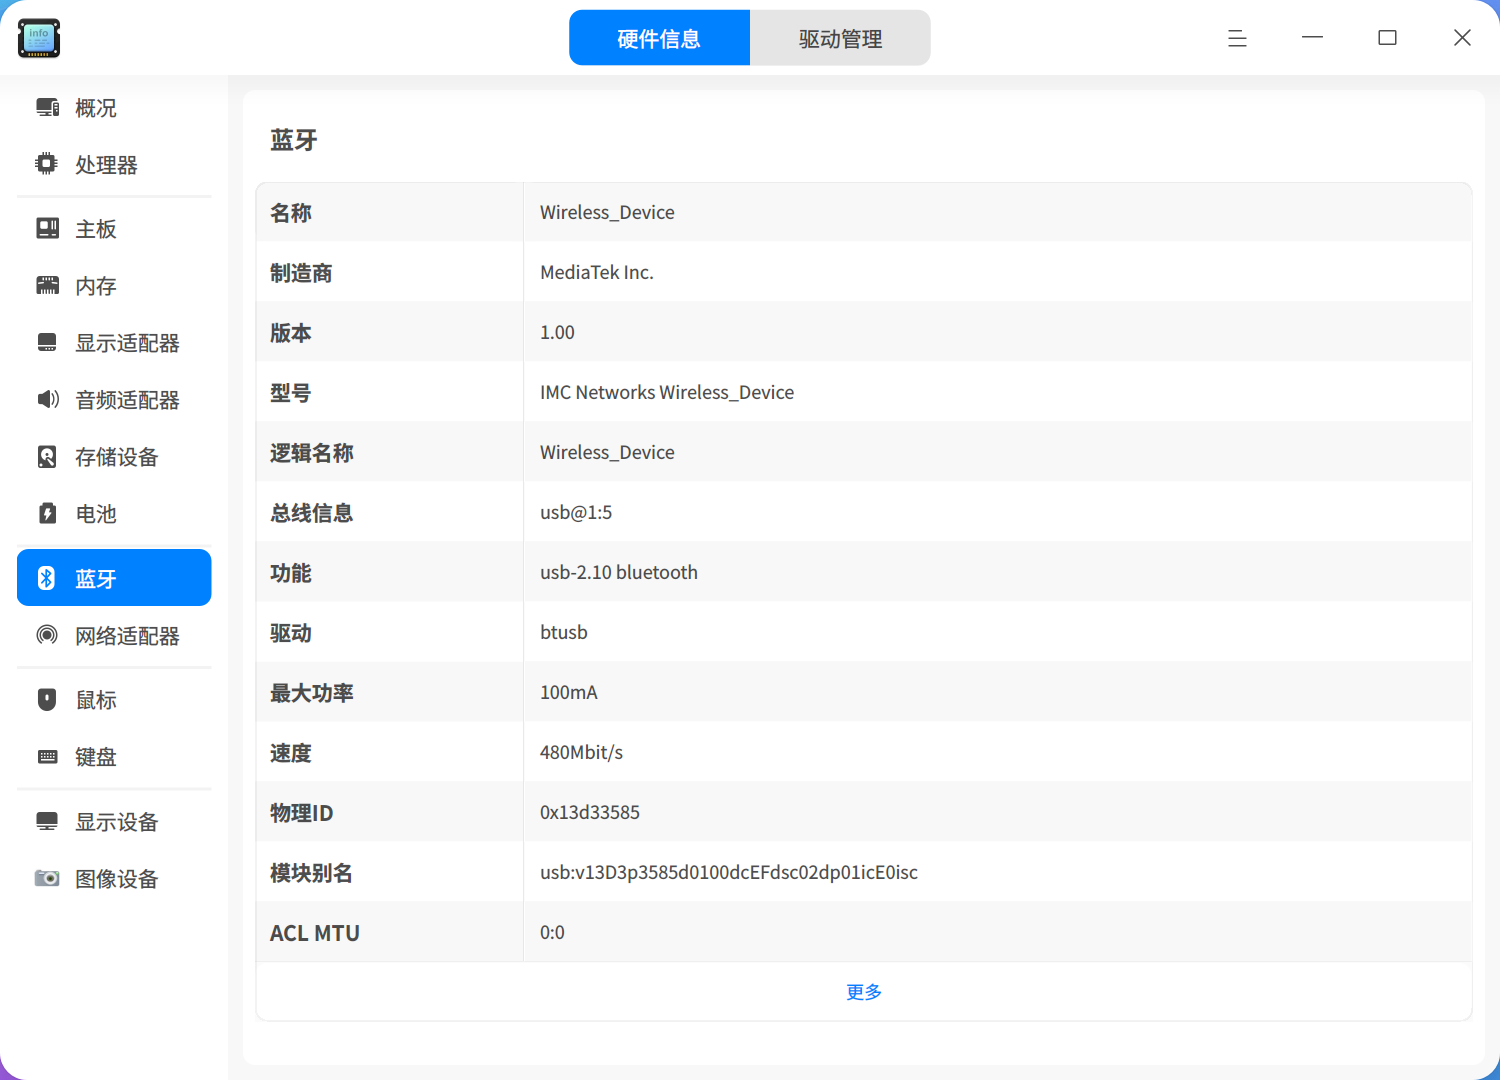Open the 电池 battery icon

click(47, 514)
